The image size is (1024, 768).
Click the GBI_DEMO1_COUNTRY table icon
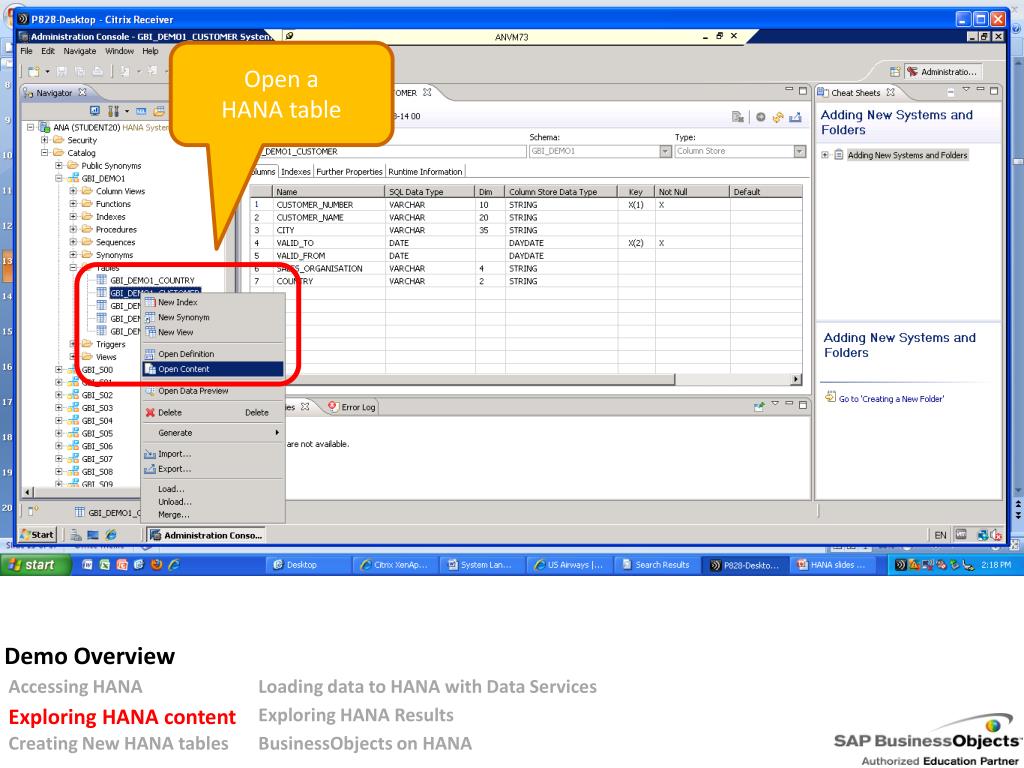tap(102, 280)
